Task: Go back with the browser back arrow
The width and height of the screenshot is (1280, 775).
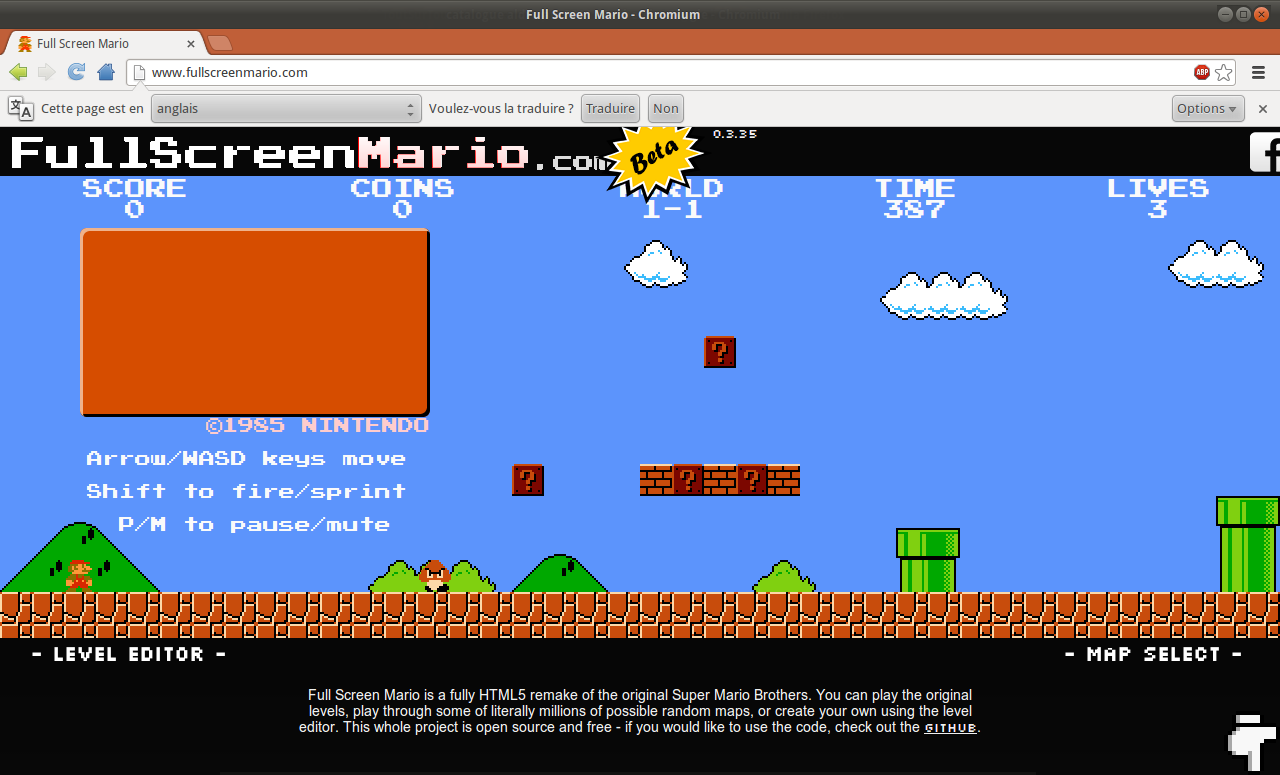Action: coord(18,72)
